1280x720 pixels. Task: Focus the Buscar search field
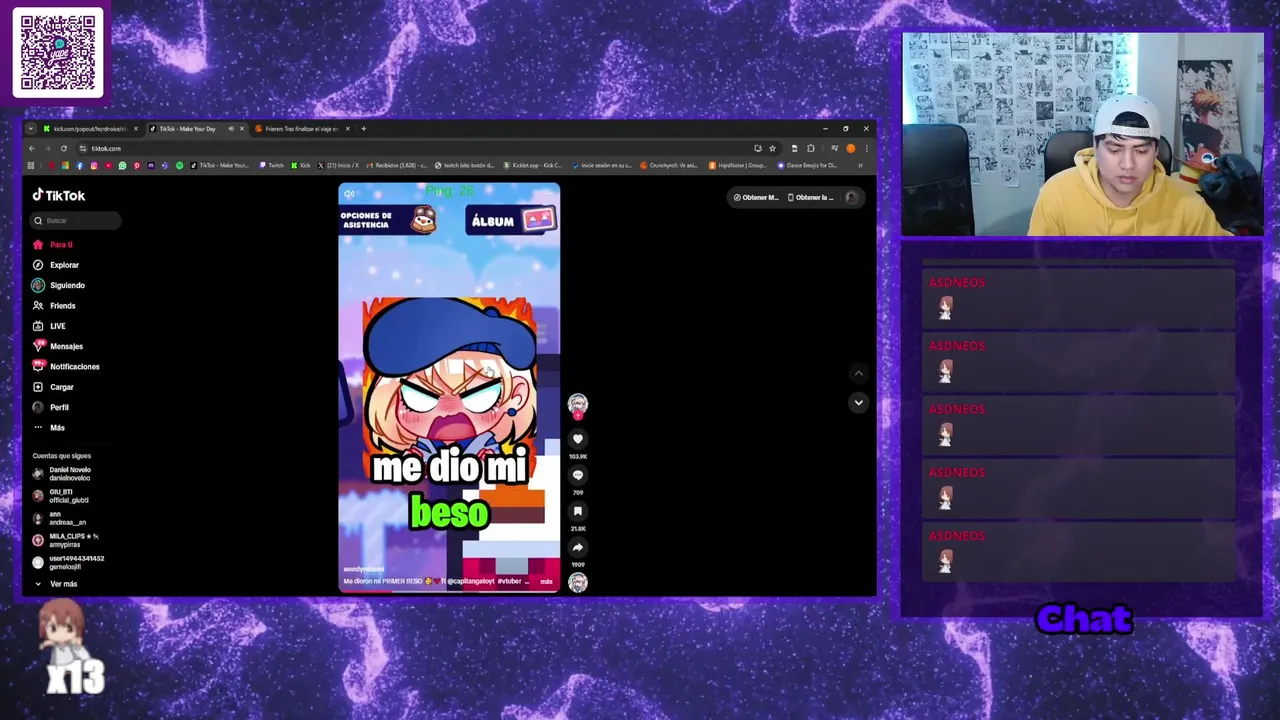click(76, 220)
